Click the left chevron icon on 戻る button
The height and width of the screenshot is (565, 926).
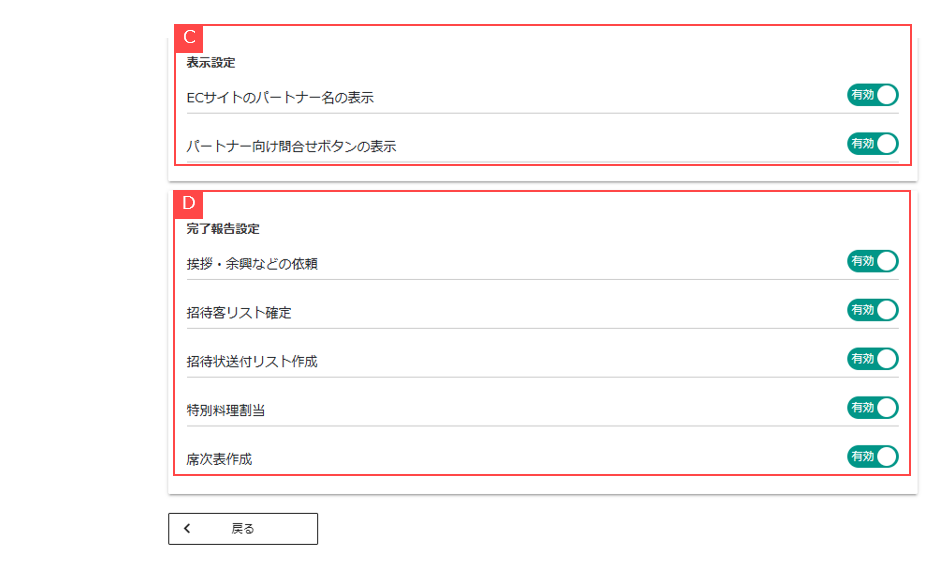click(x=187, y=529)
